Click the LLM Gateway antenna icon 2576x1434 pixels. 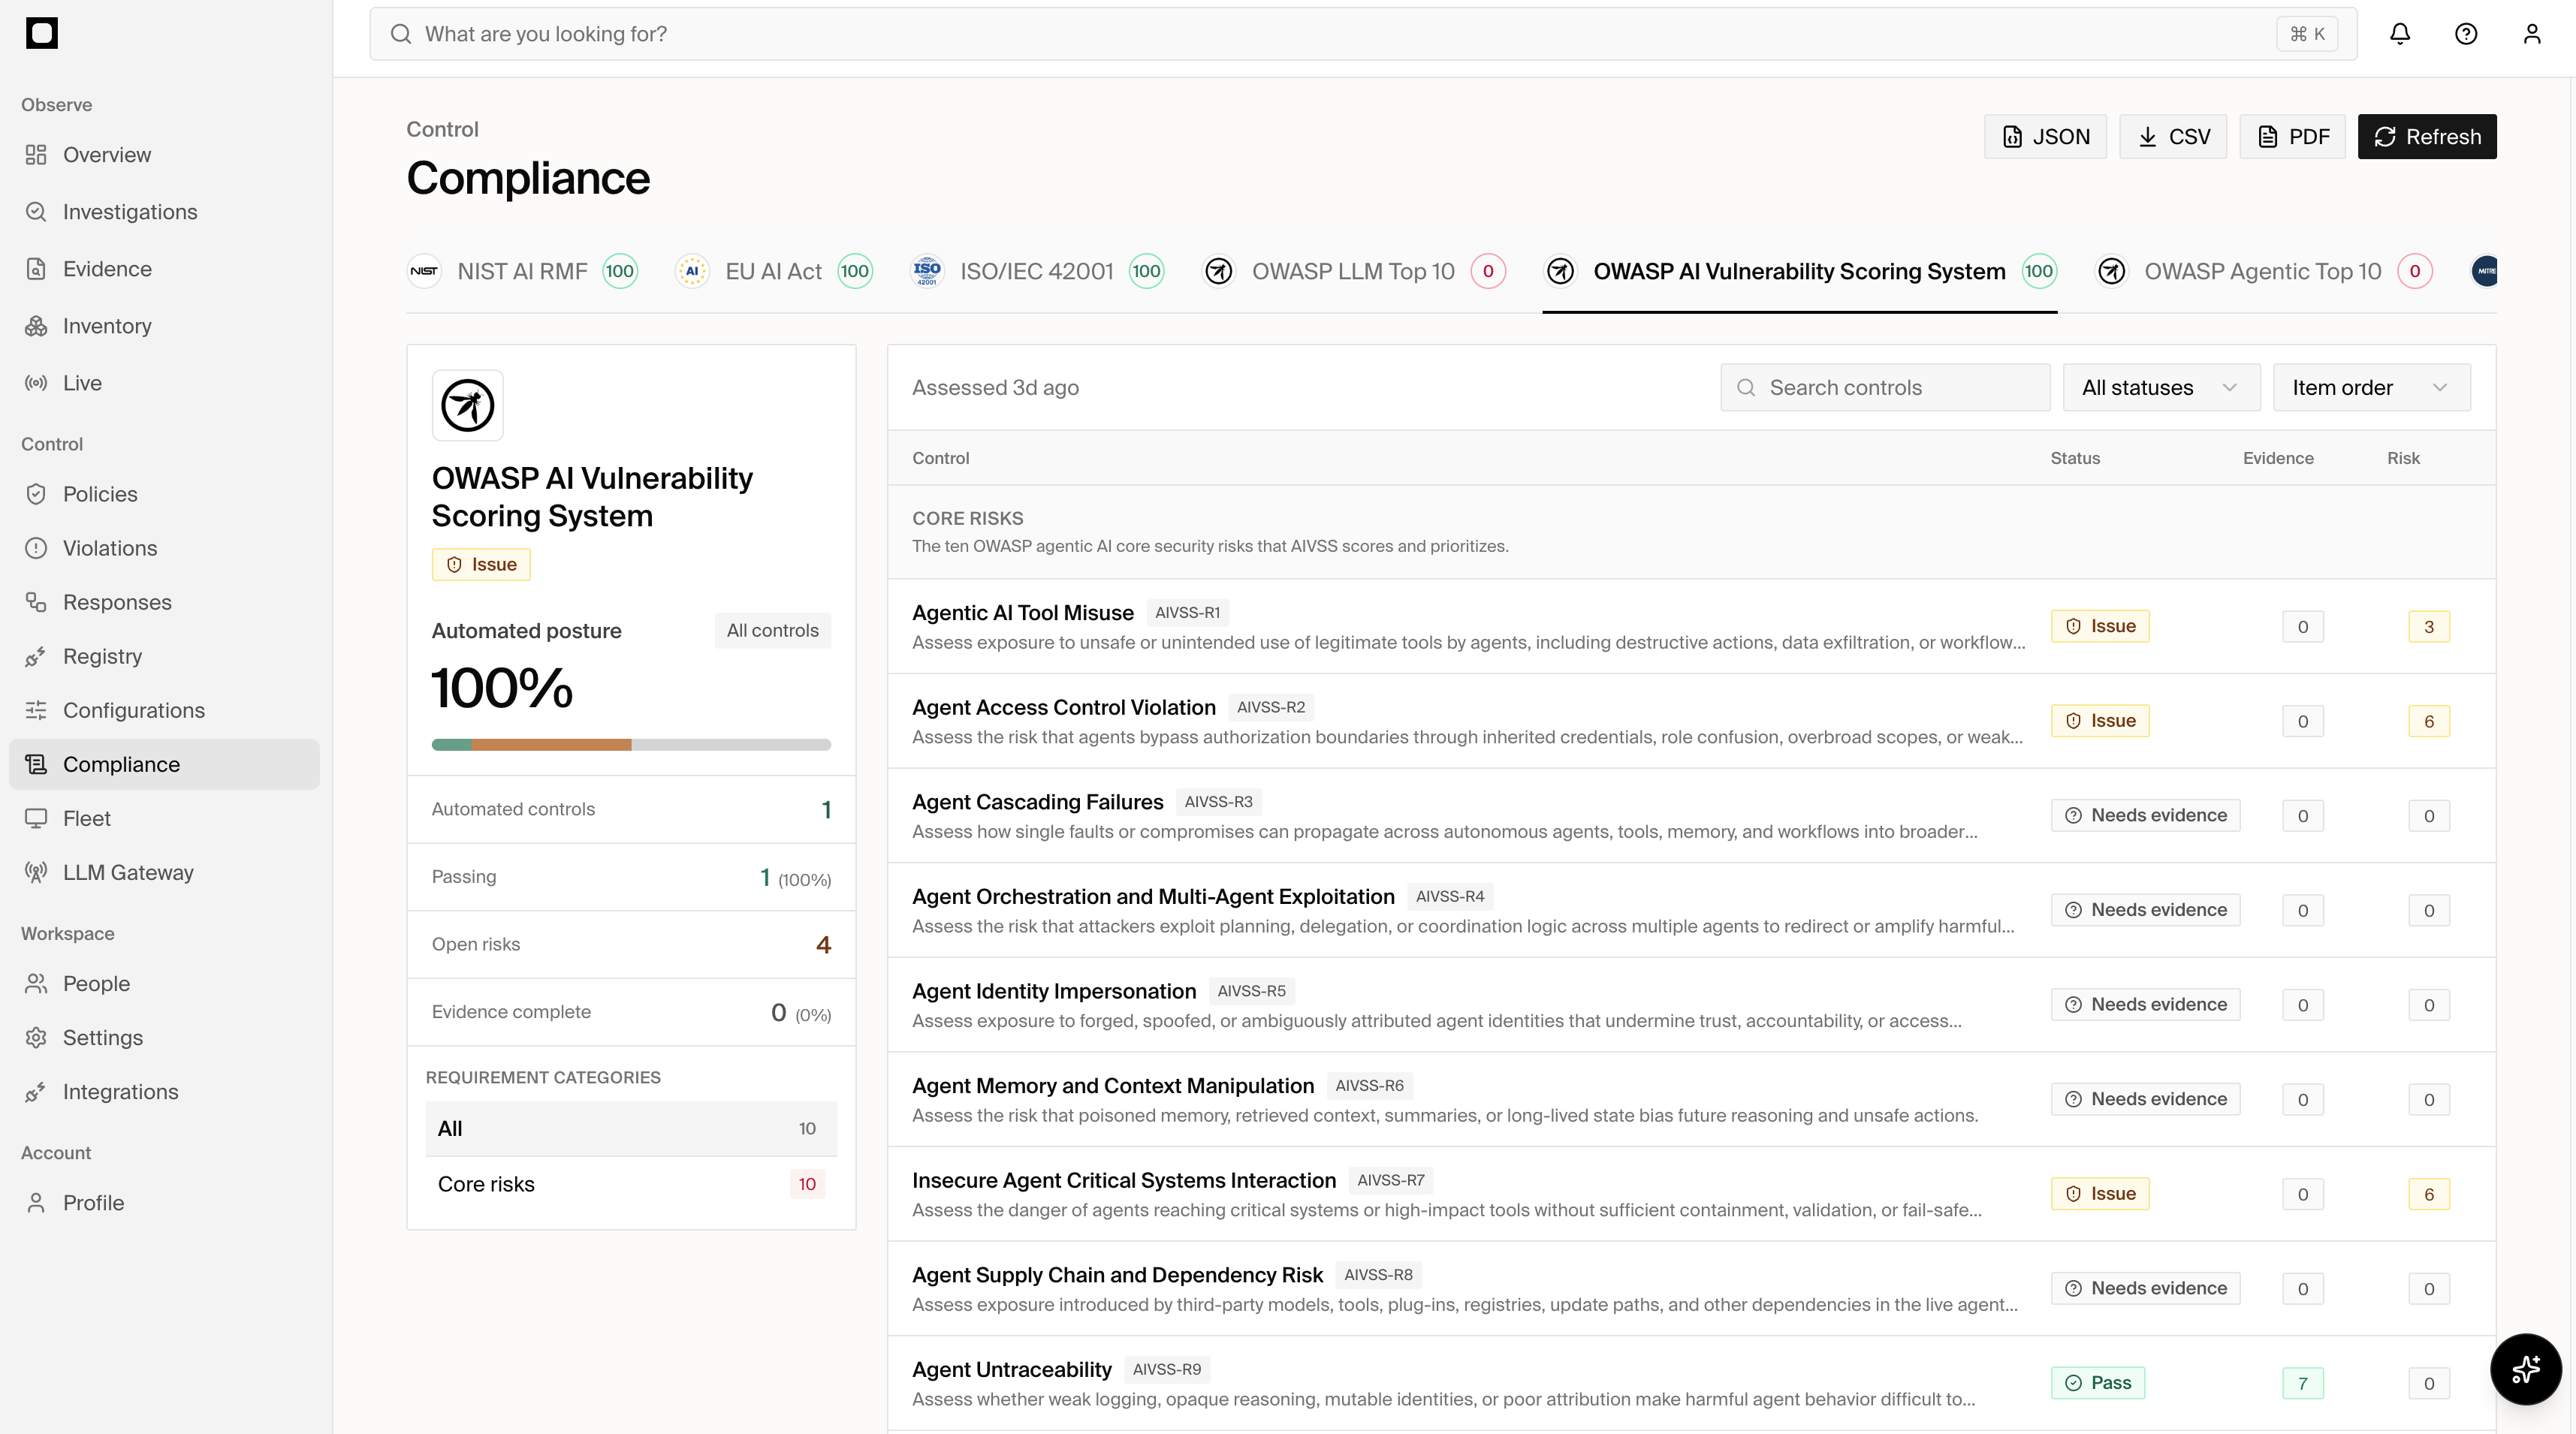pos(36,872)
